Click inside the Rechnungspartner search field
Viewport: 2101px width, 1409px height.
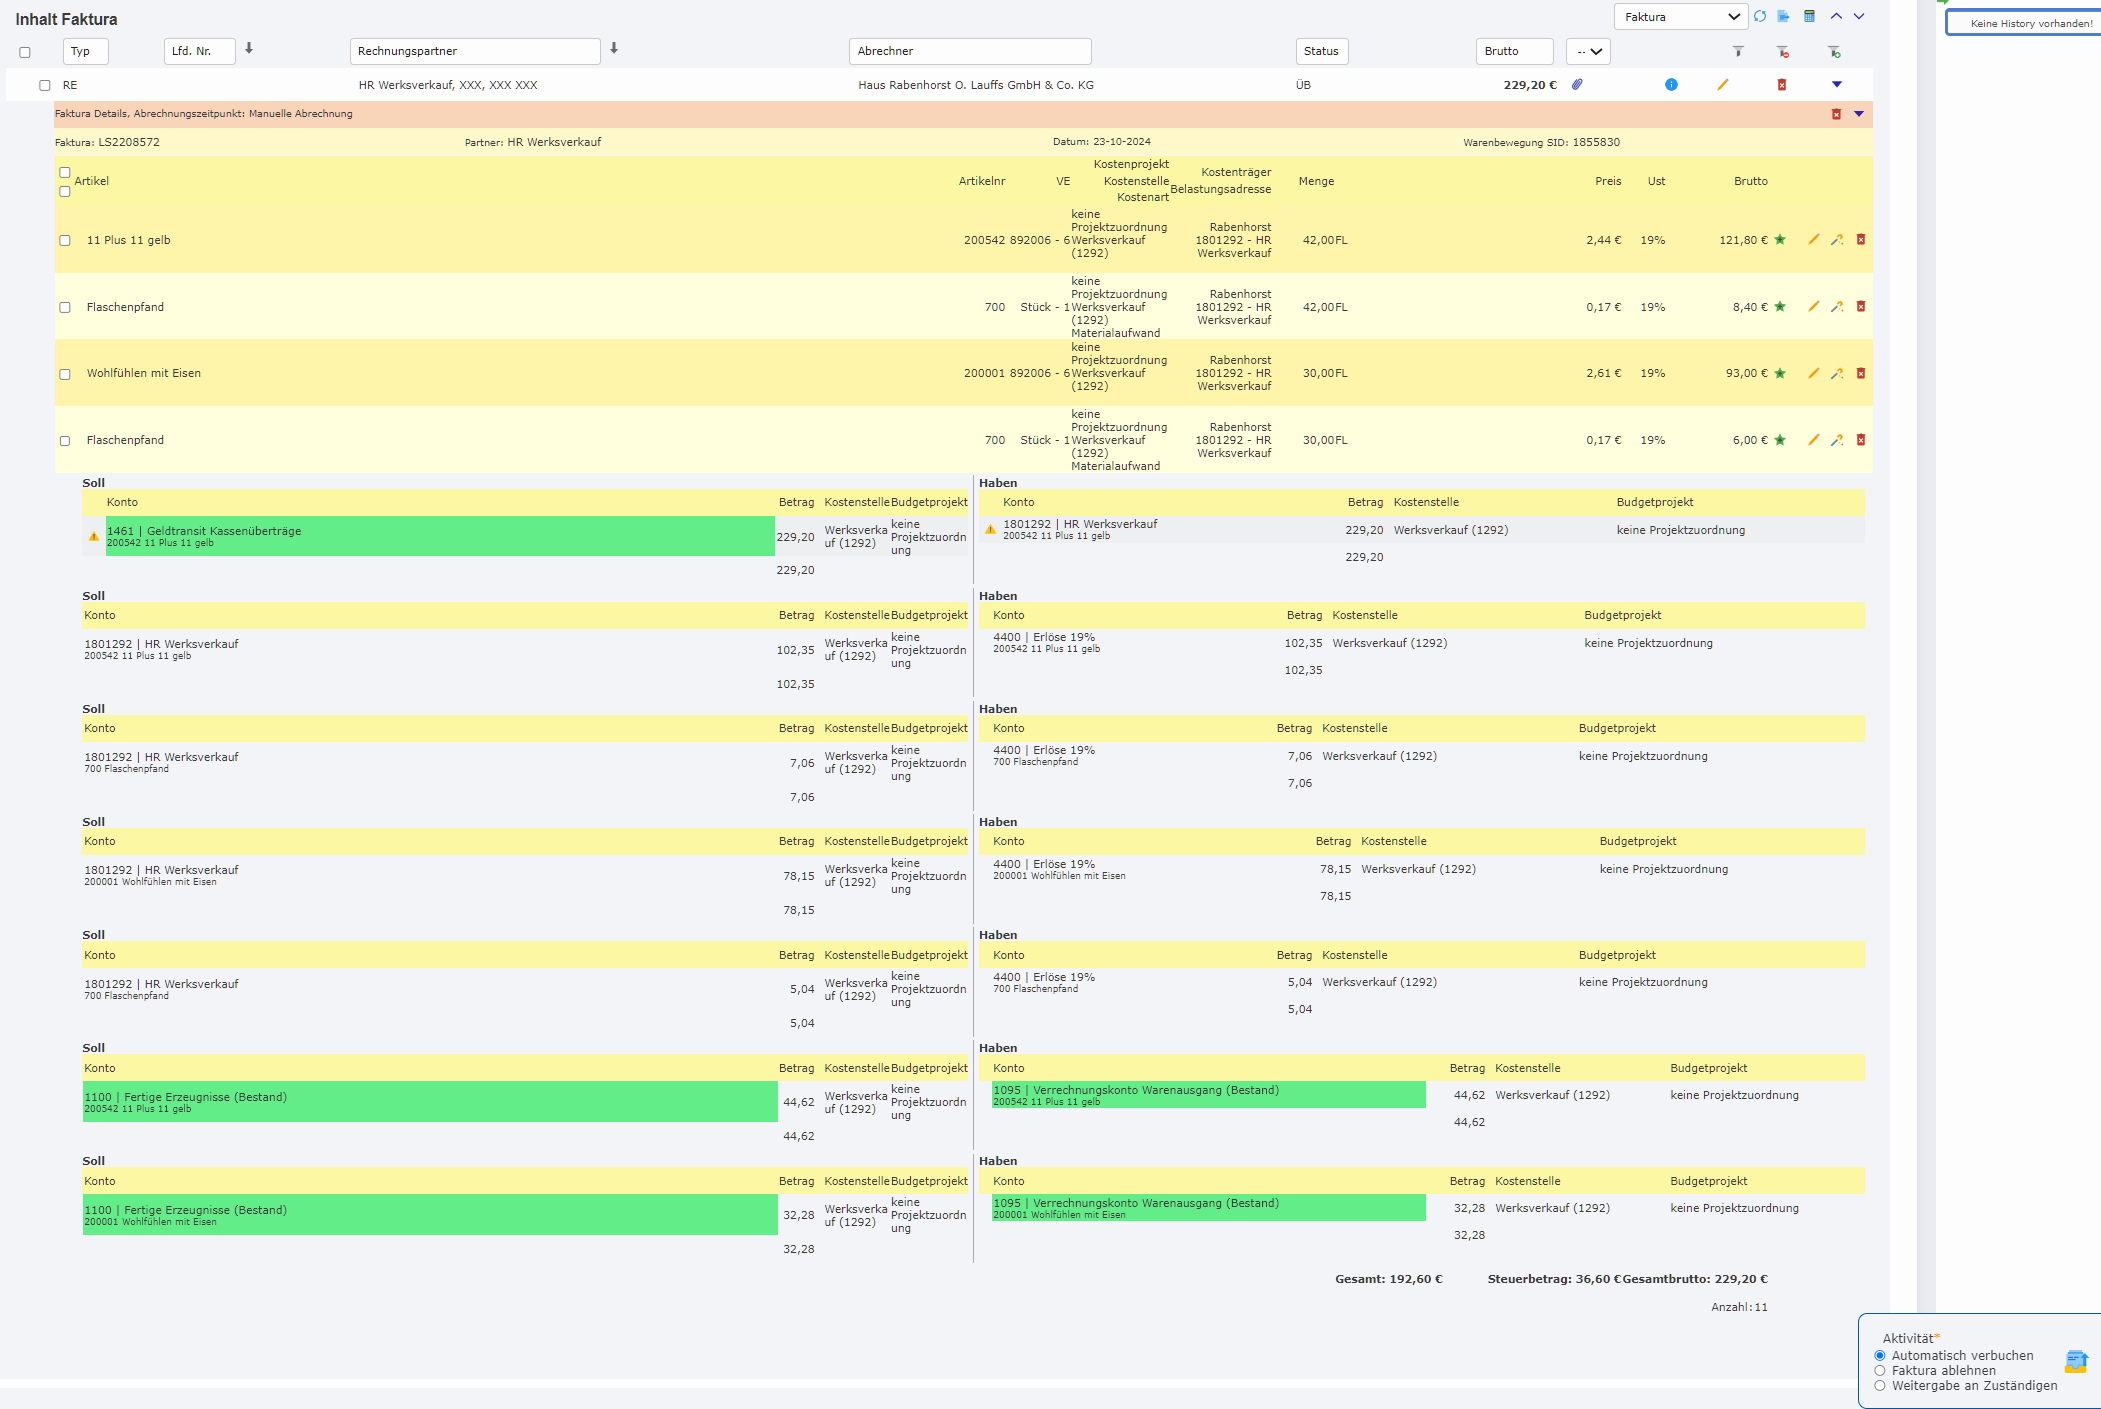point(474,51)
